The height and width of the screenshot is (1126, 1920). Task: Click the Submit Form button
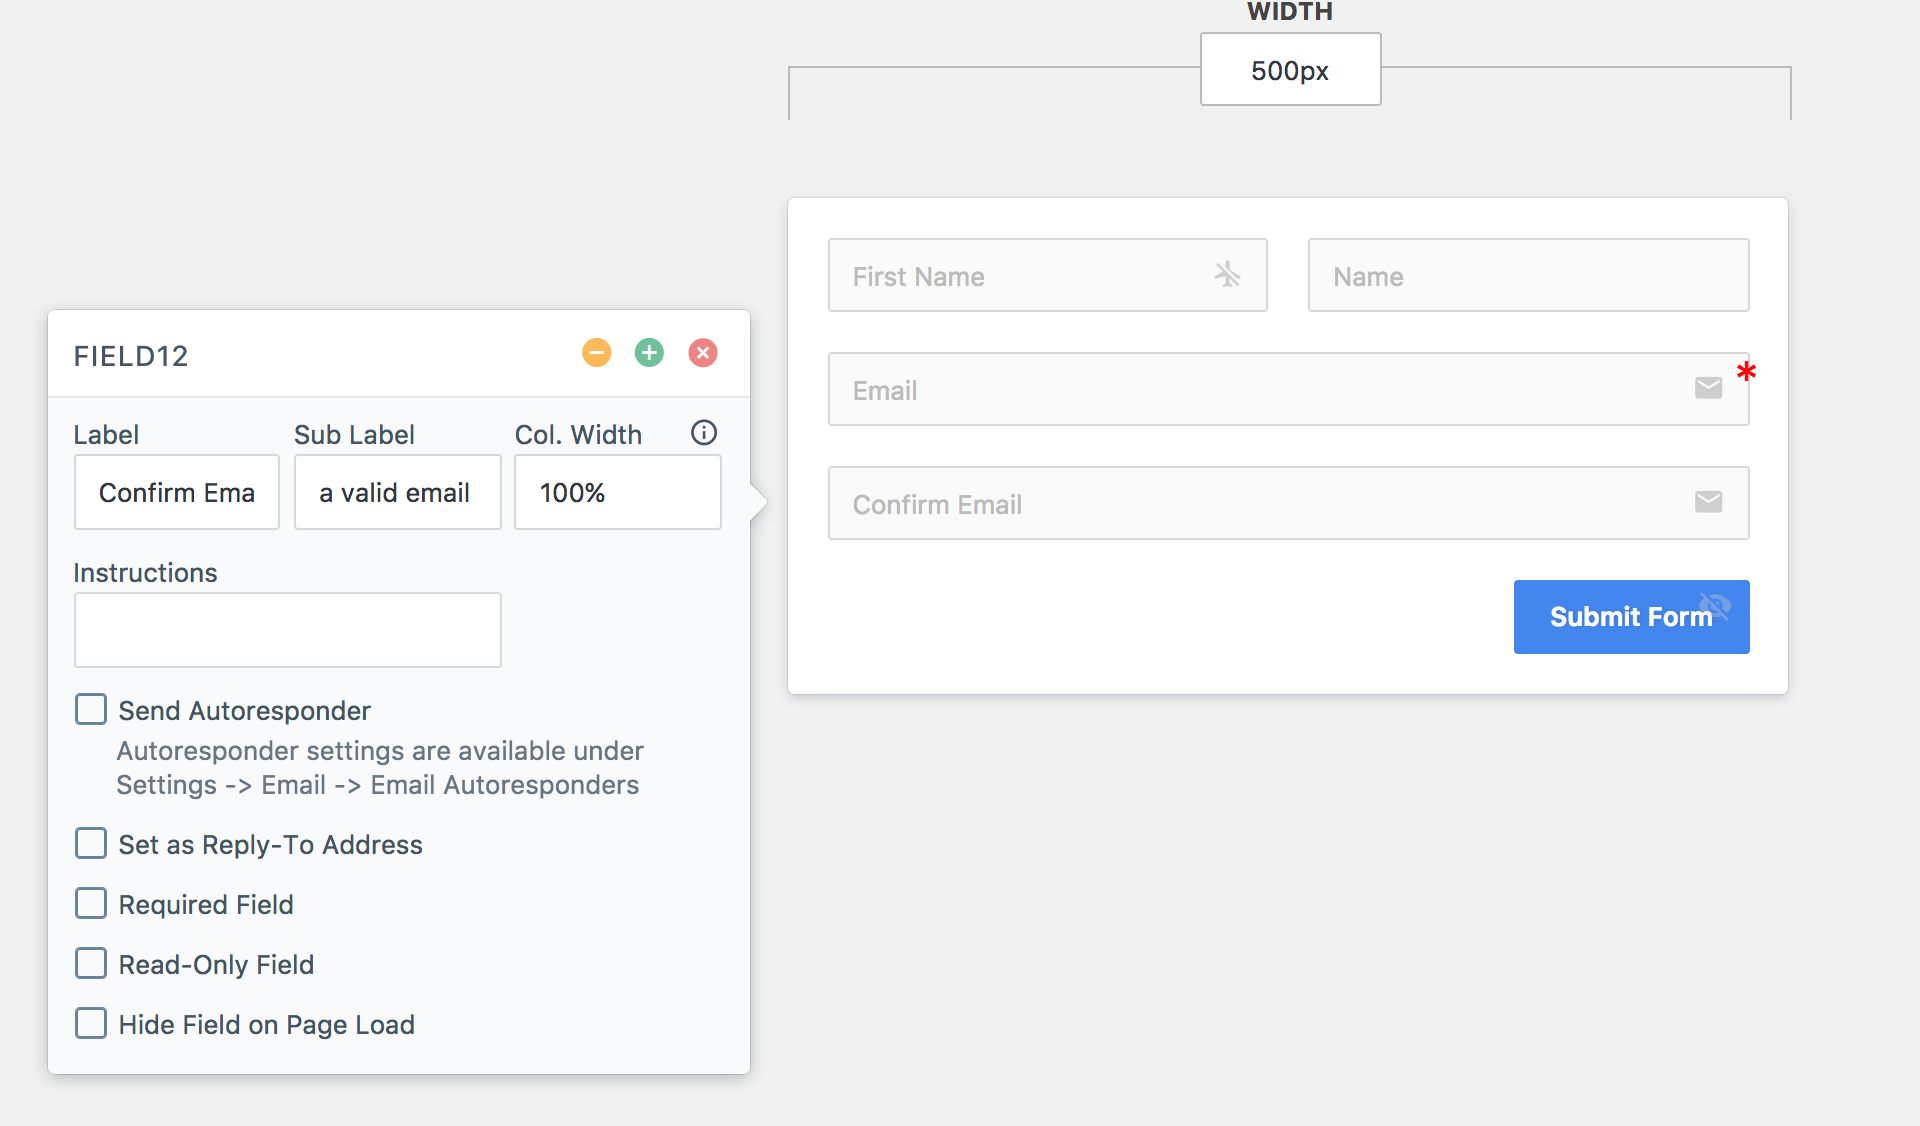(x=1631, y=617)
